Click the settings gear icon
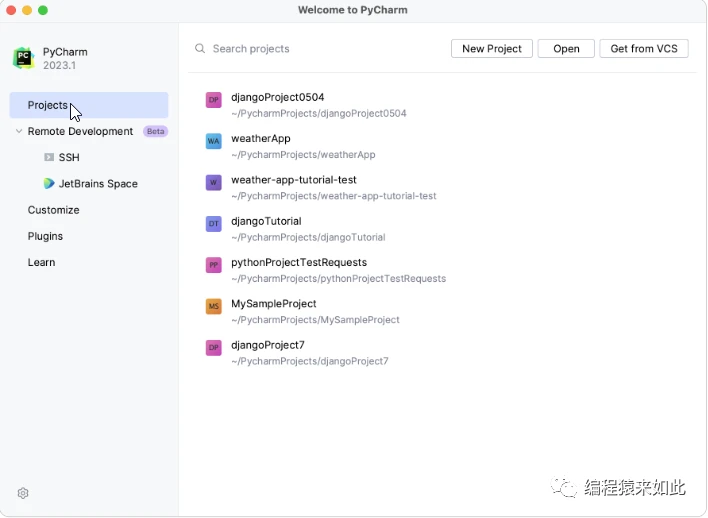The image size is (708, 518). (x=23, y=493)
